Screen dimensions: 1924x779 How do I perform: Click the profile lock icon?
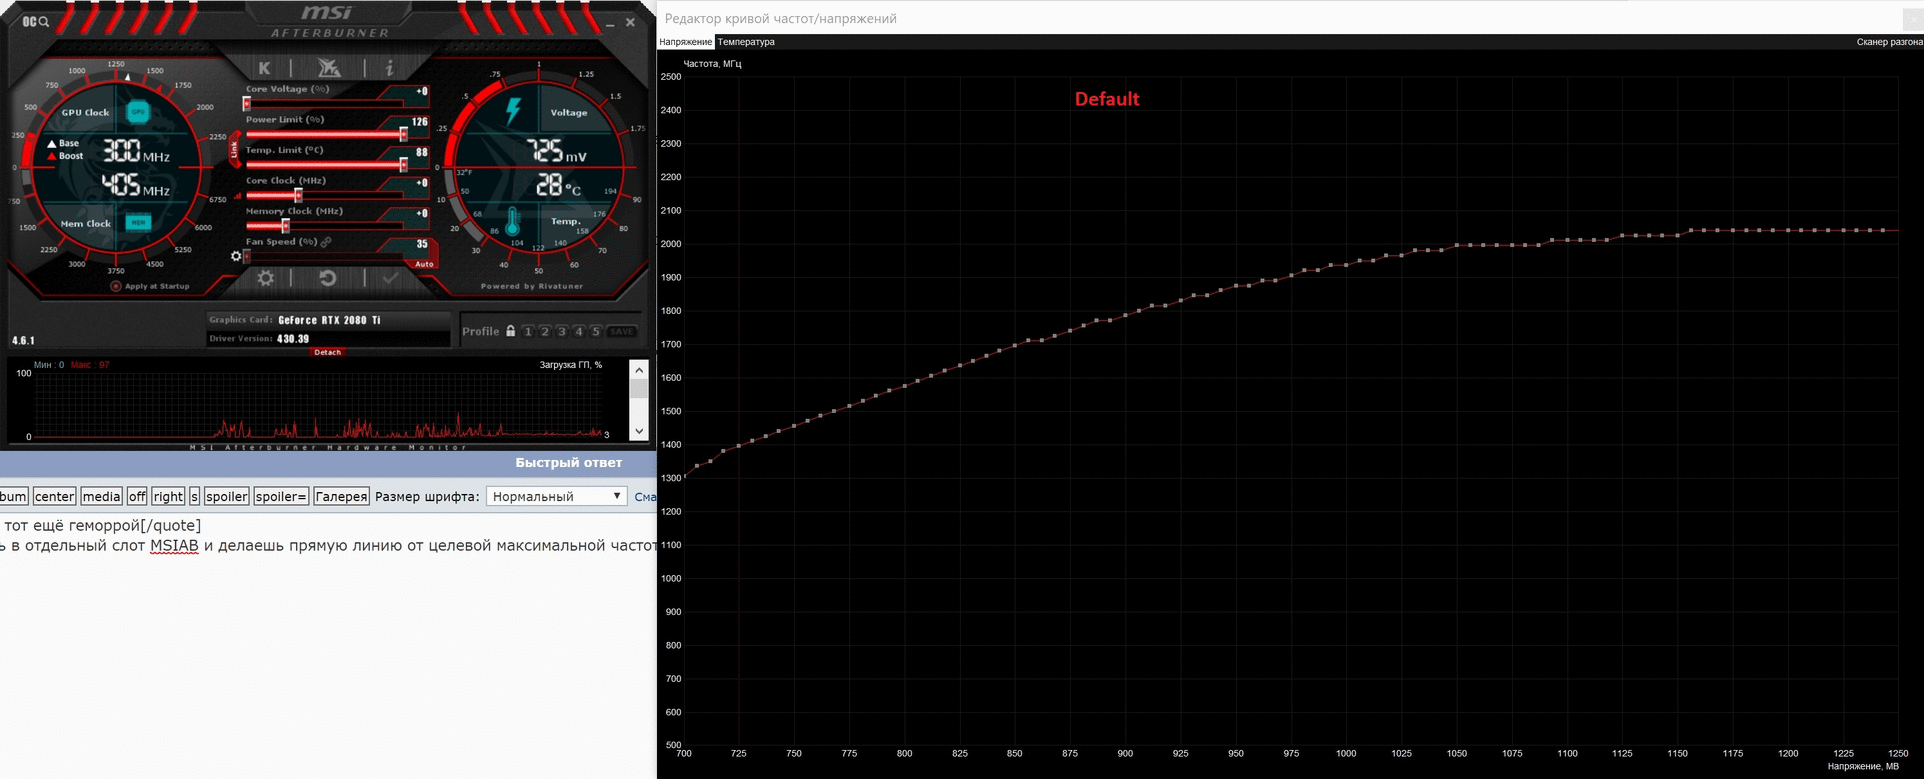[510, 331]
